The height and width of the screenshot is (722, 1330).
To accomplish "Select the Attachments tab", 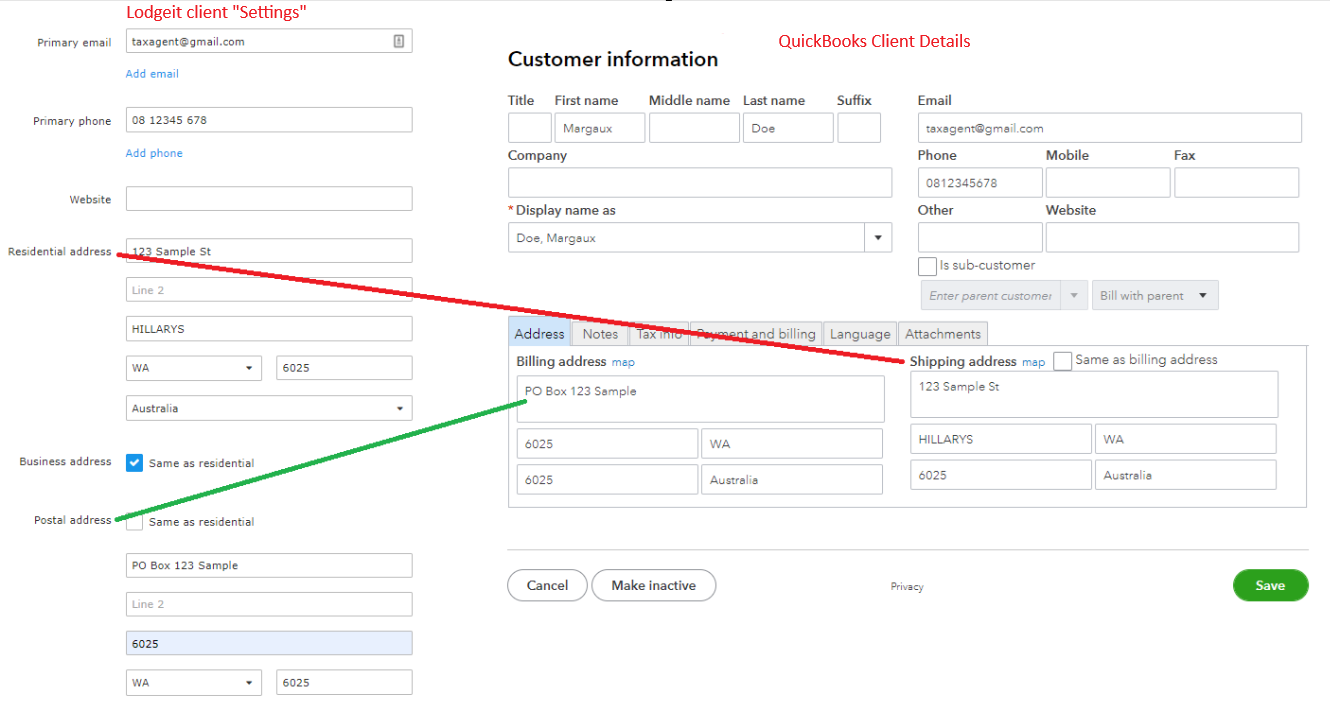I will [x=943, y=334].
